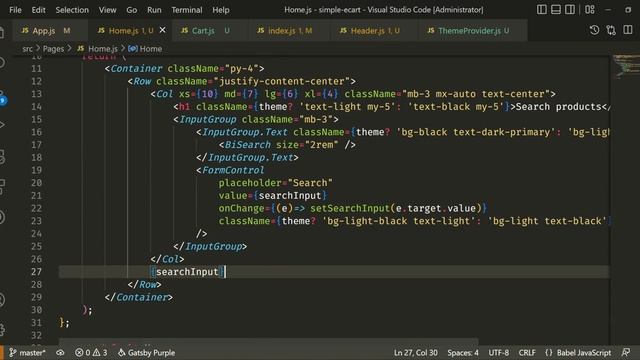The width and height of the screenshot is (640, 360).
Task: Open the Help menu
Action: point(220,10)
